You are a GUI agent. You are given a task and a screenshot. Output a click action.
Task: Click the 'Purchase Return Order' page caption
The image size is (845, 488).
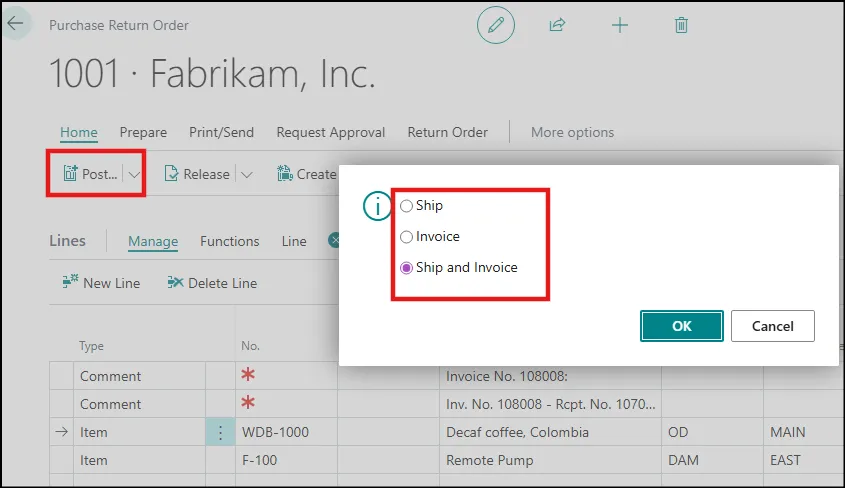[119, 25]
